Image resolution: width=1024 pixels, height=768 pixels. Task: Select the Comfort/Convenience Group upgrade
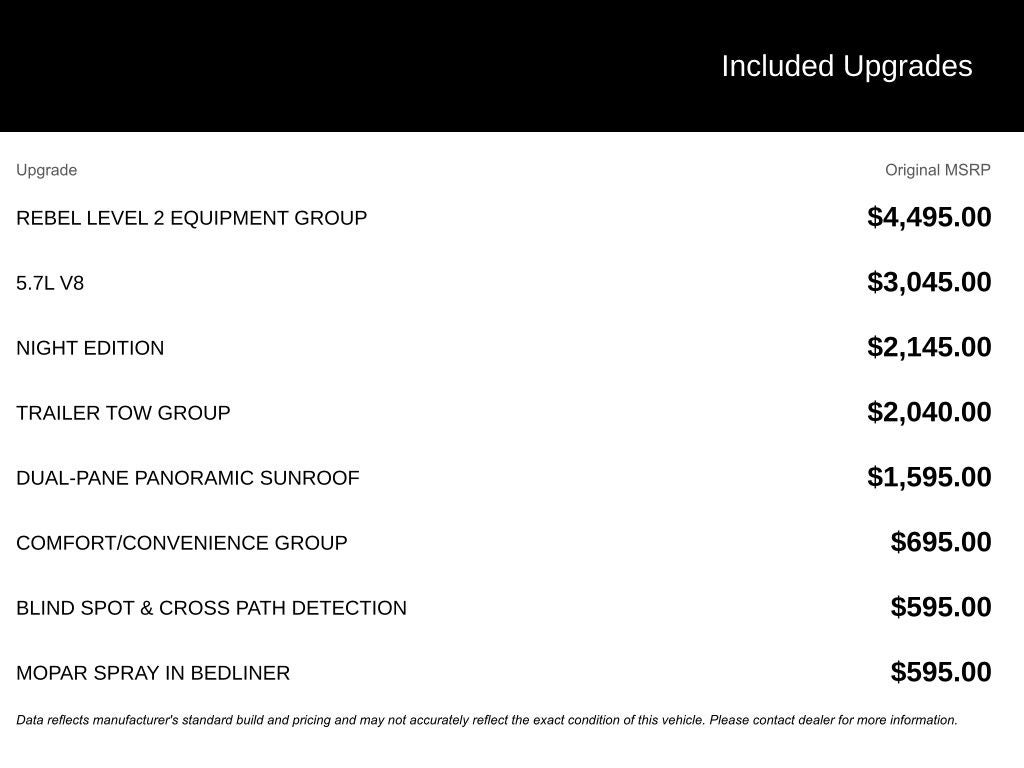click(181, 543)
